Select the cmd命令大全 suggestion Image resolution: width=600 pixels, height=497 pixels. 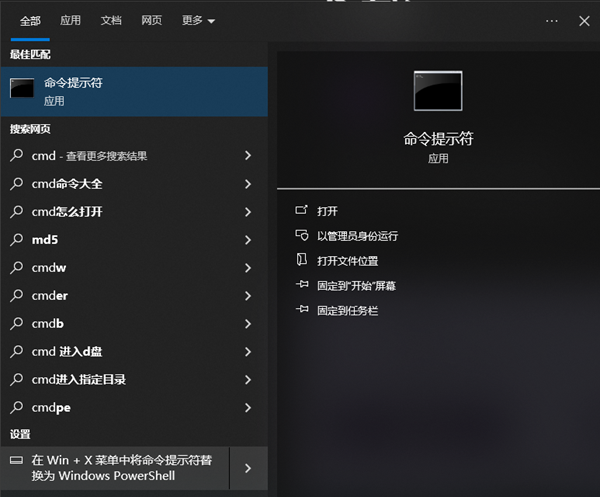click(x=134, y=184)
